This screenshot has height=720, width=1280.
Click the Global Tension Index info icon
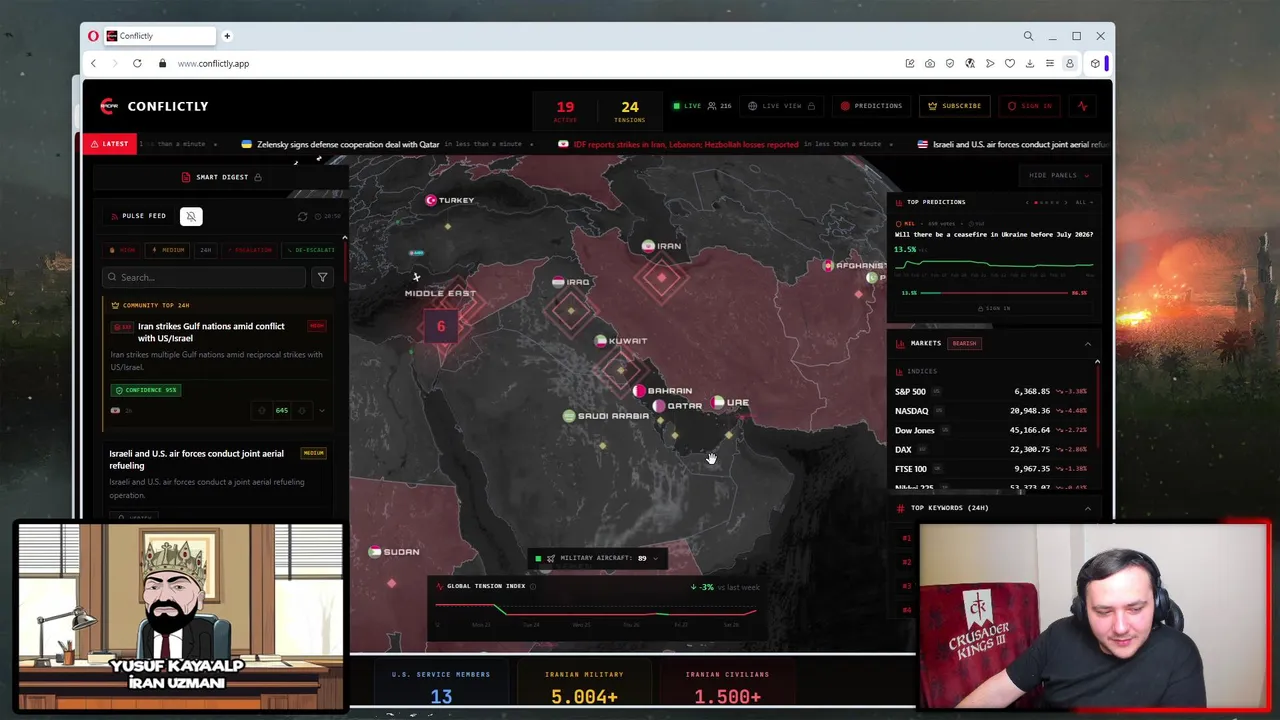[533, 586]
